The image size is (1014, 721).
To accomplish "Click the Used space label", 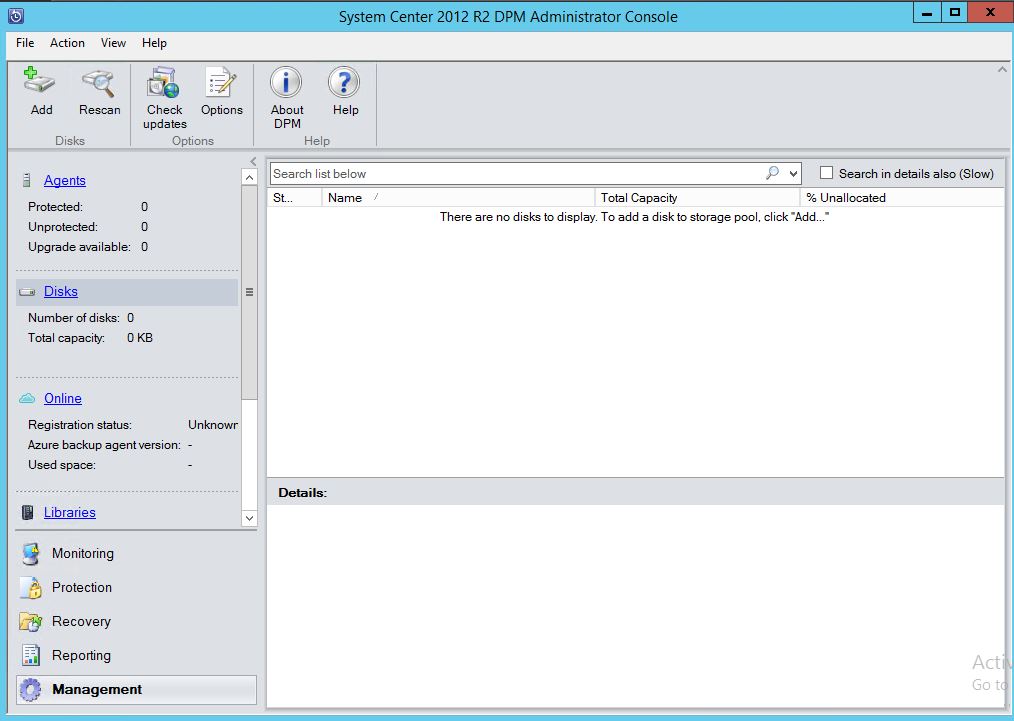I will (x=61, y=465).
